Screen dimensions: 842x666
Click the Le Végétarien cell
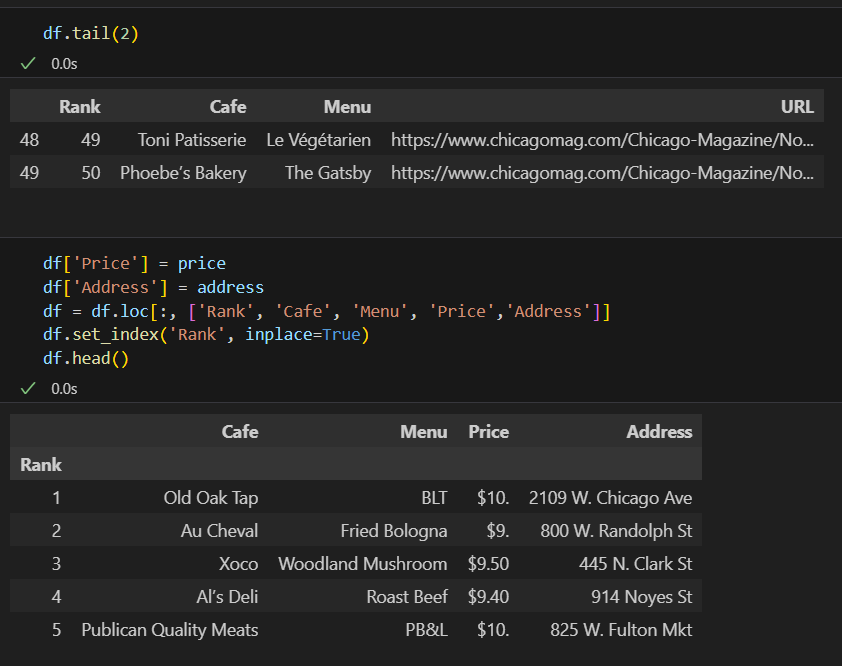pyautogui.click(x=318, y=140)
